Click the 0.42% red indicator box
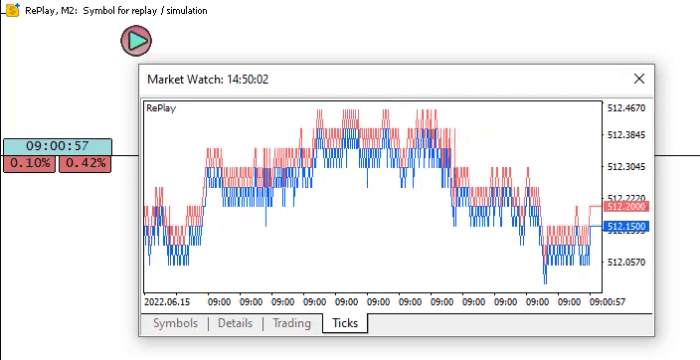 [85, 163]
